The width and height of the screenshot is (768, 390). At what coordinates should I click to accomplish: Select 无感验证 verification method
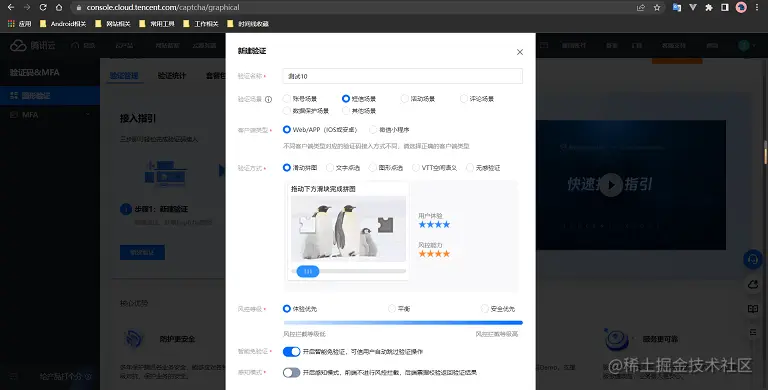click(470, 168)
